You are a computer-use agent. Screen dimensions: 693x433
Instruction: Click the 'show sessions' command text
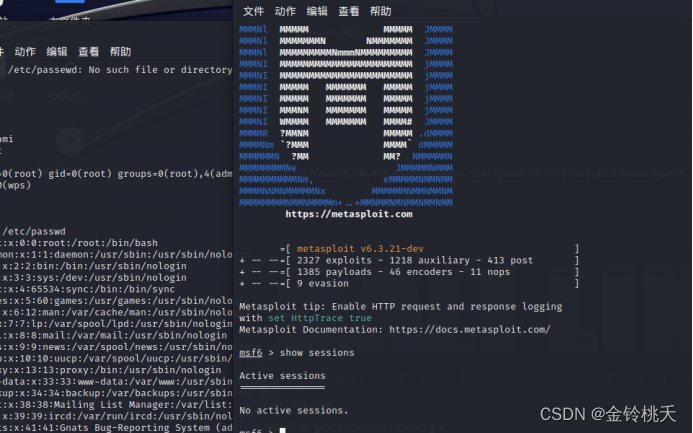[317, 353]
